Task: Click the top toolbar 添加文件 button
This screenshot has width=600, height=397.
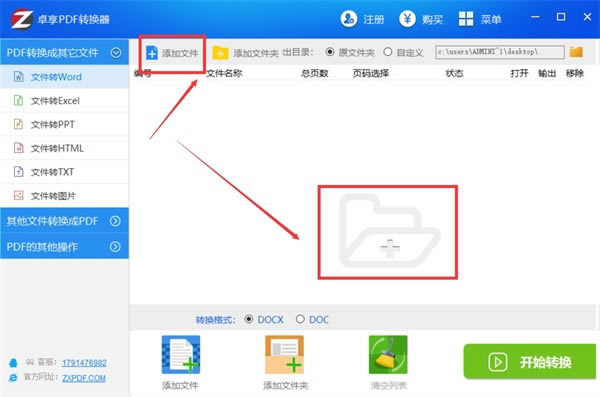Action: tap(172, 53)
